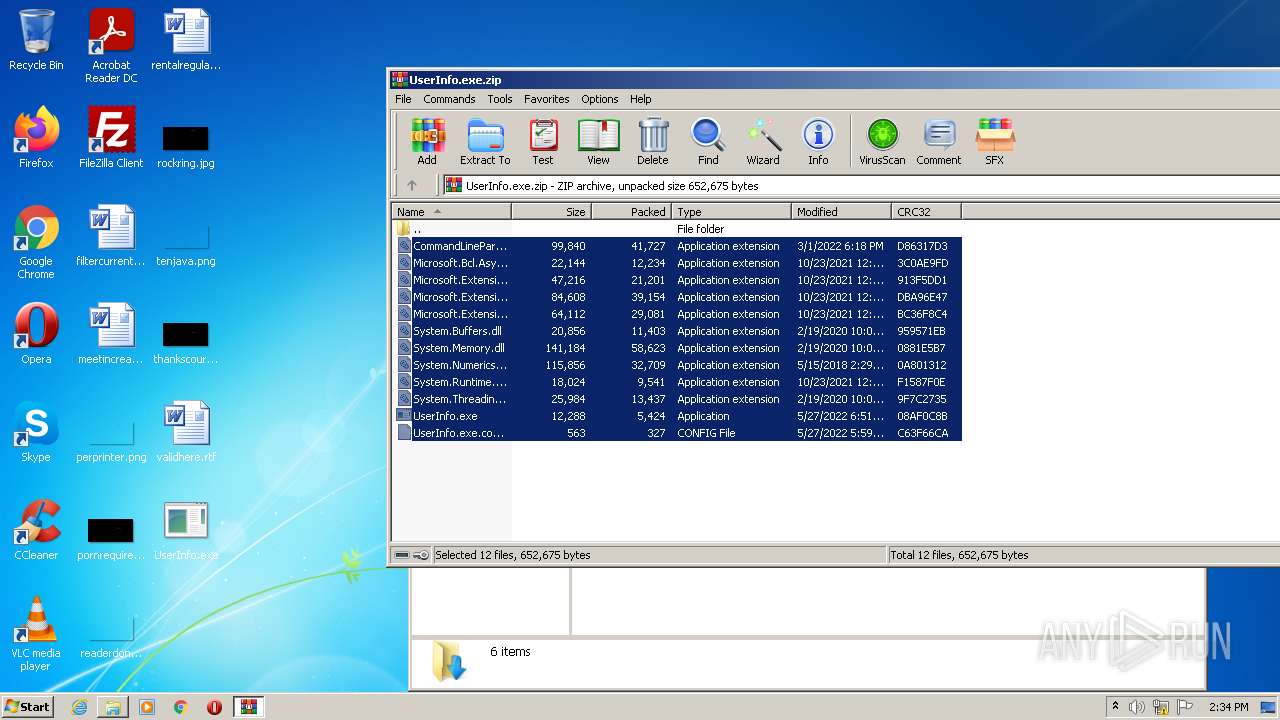Click the Delete trash can icon
The width and height of the screenshot is (1280, 720).
pos(652,141)
